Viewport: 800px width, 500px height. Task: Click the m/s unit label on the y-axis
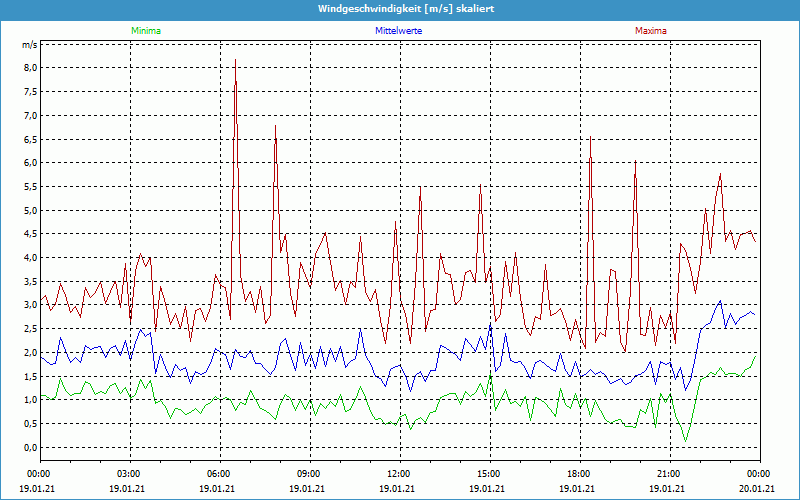click(x=30, y=46)
